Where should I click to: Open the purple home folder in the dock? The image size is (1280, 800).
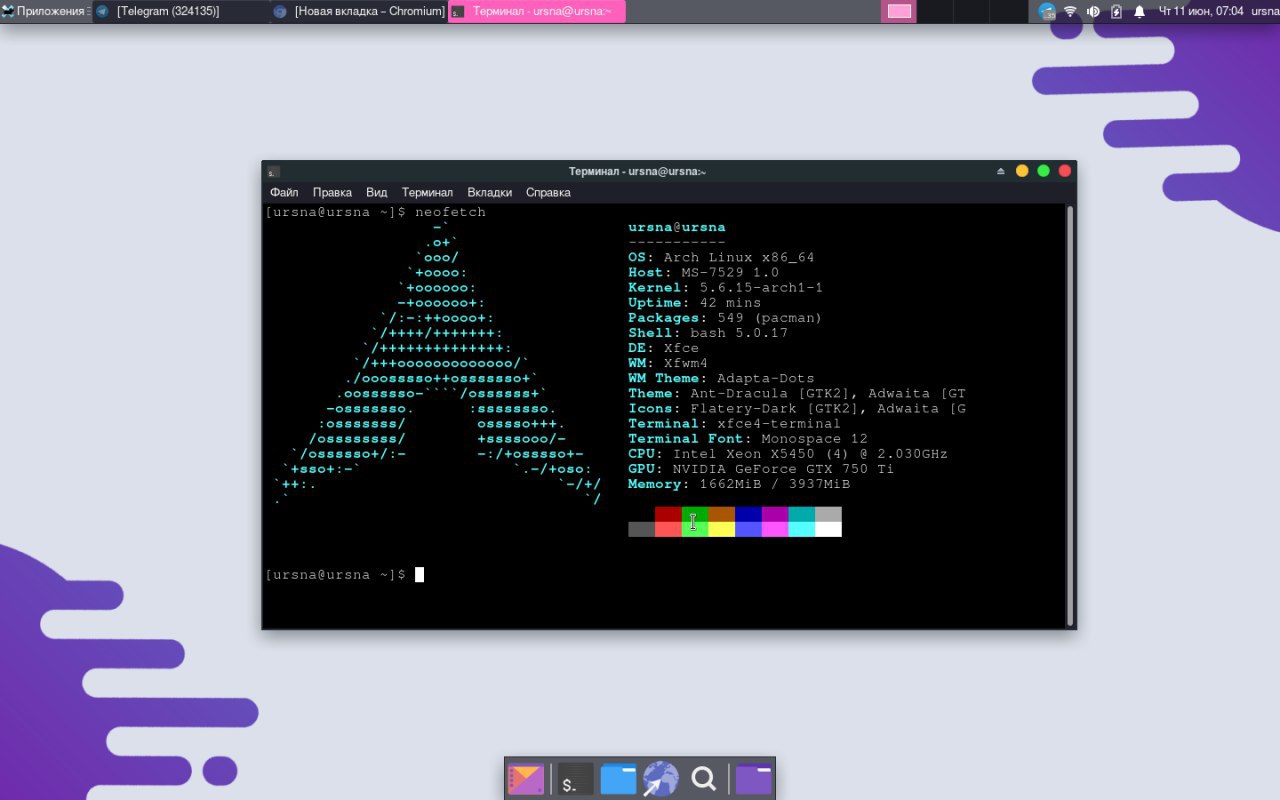[x=754, y=779]
